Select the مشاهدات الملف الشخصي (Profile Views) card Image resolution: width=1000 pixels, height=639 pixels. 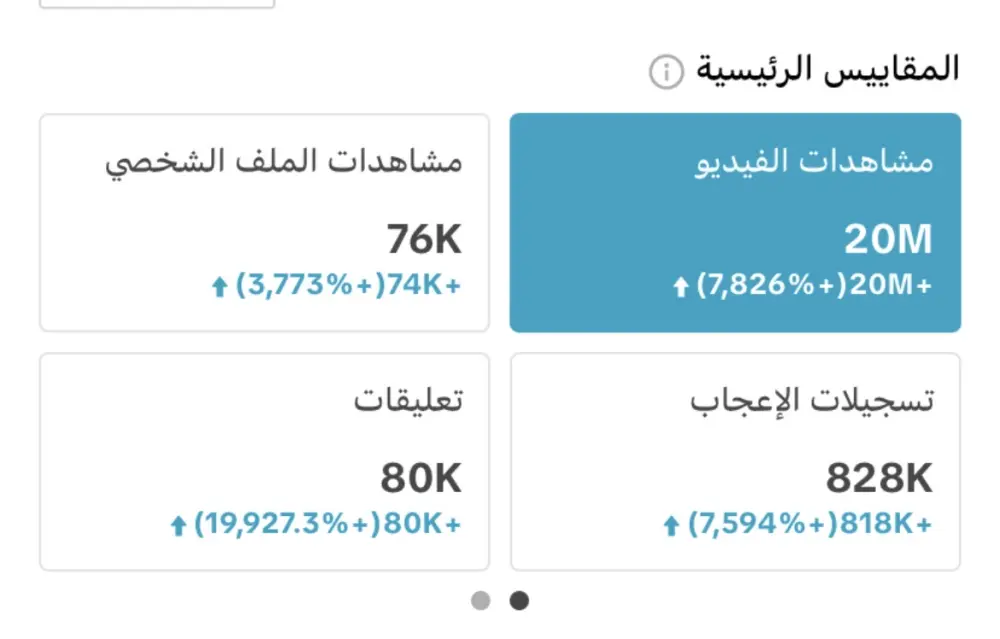tap(265, 220)
